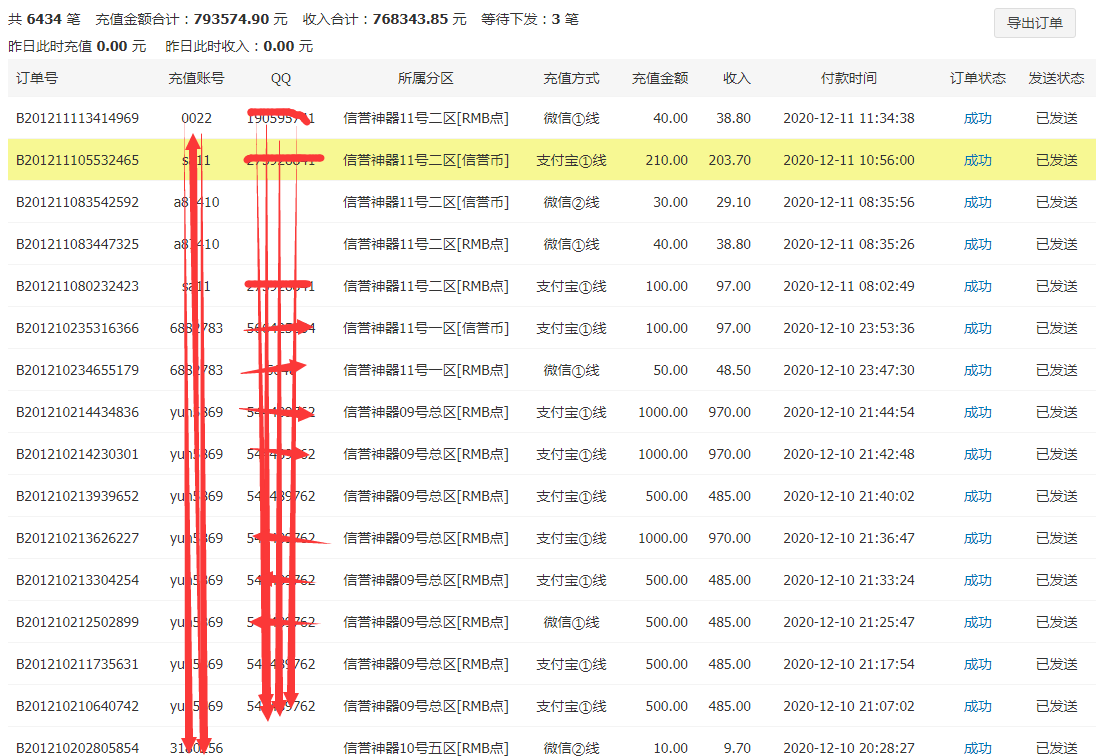Screen dimensions: 1107x756
Task: Click the QQ column header
Action: [279, 78]
